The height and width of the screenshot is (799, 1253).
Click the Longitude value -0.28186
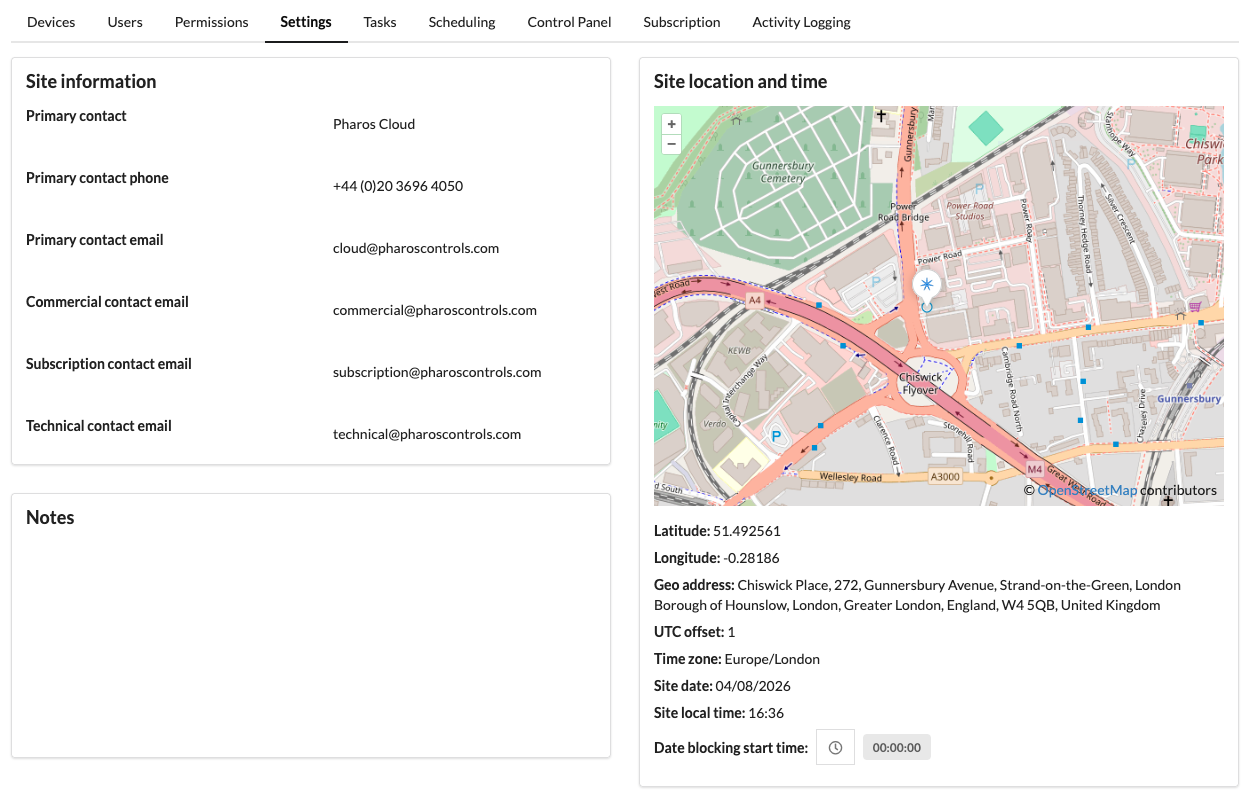click(751, 558)
